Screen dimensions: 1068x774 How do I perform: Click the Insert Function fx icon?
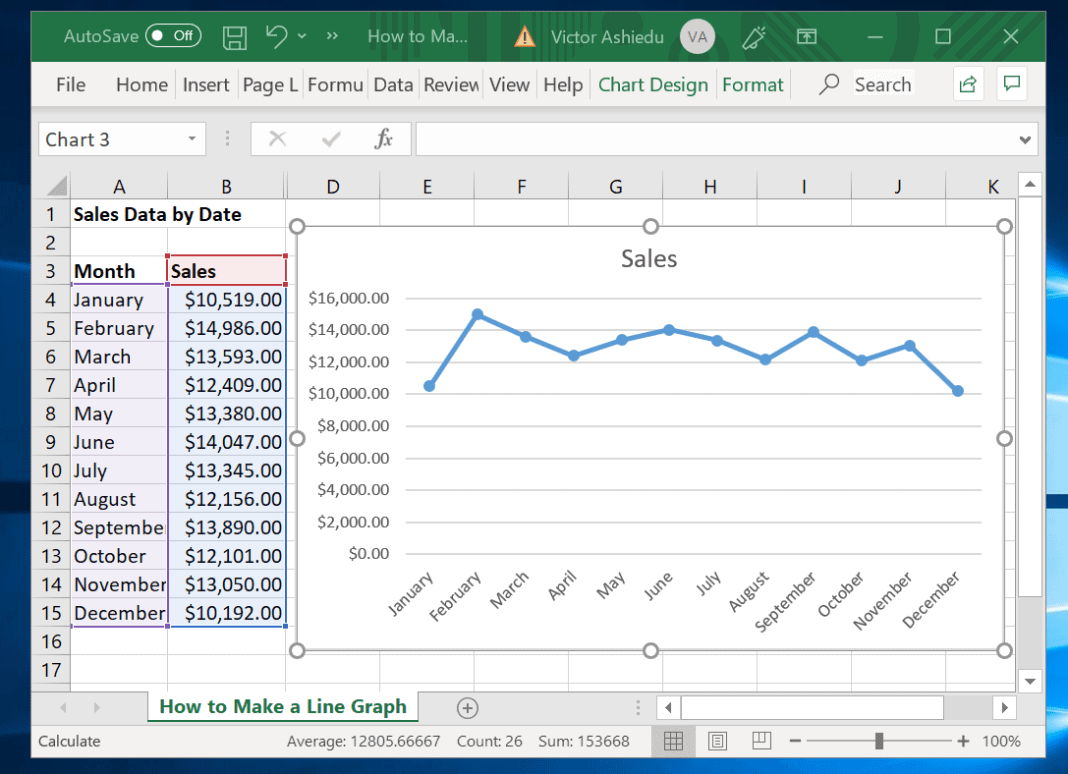[383, 139]
